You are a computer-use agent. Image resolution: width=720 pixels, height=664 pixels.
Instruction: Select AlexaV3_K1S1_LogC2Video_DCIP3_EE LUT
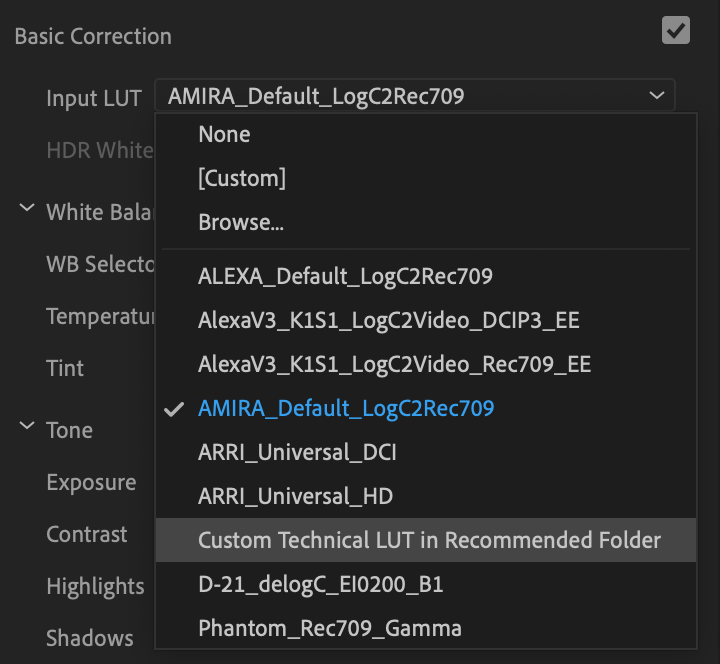(426, 321)
